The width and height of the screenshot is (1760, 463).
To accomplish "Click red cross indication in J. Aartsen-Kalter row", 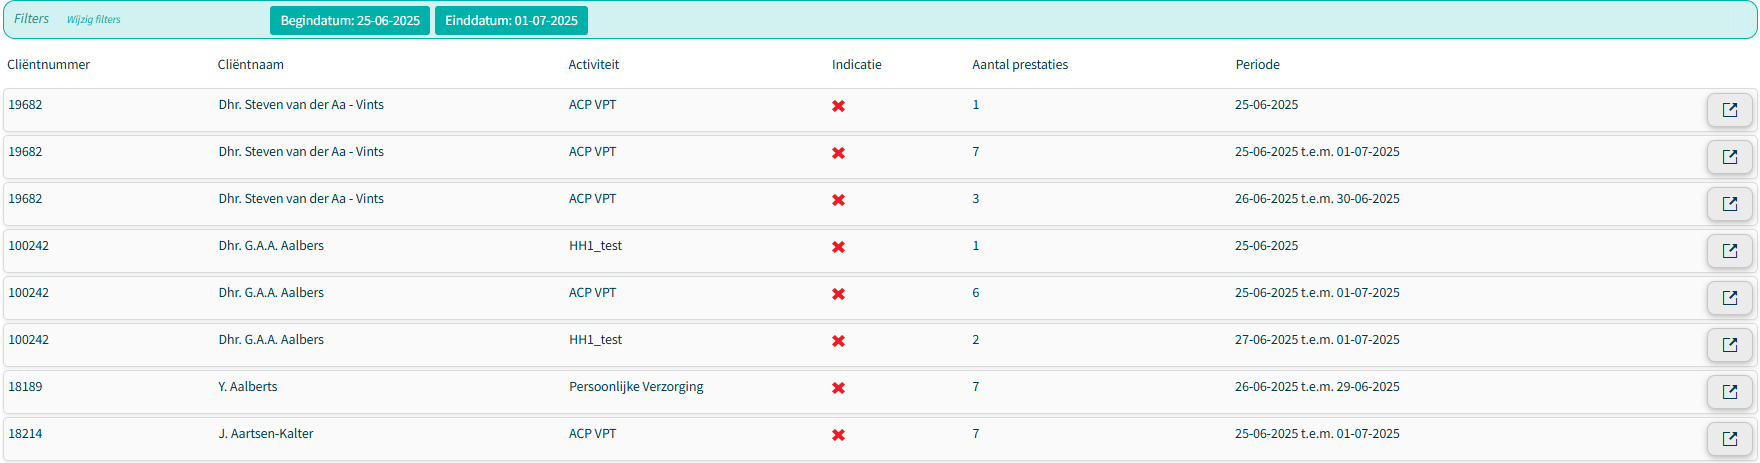I will (x=838, y=435).
